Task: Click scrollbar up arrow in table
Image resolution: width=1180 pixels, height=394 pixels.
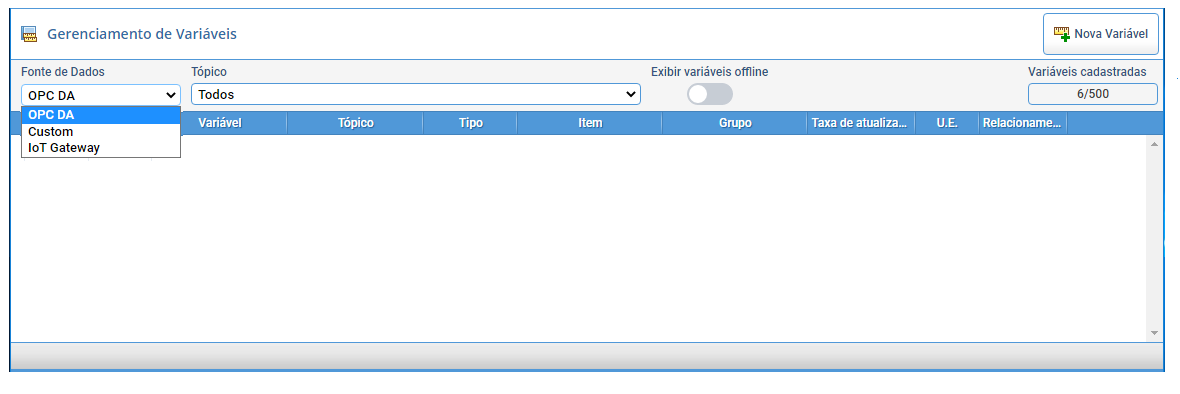Action: 1154,144
